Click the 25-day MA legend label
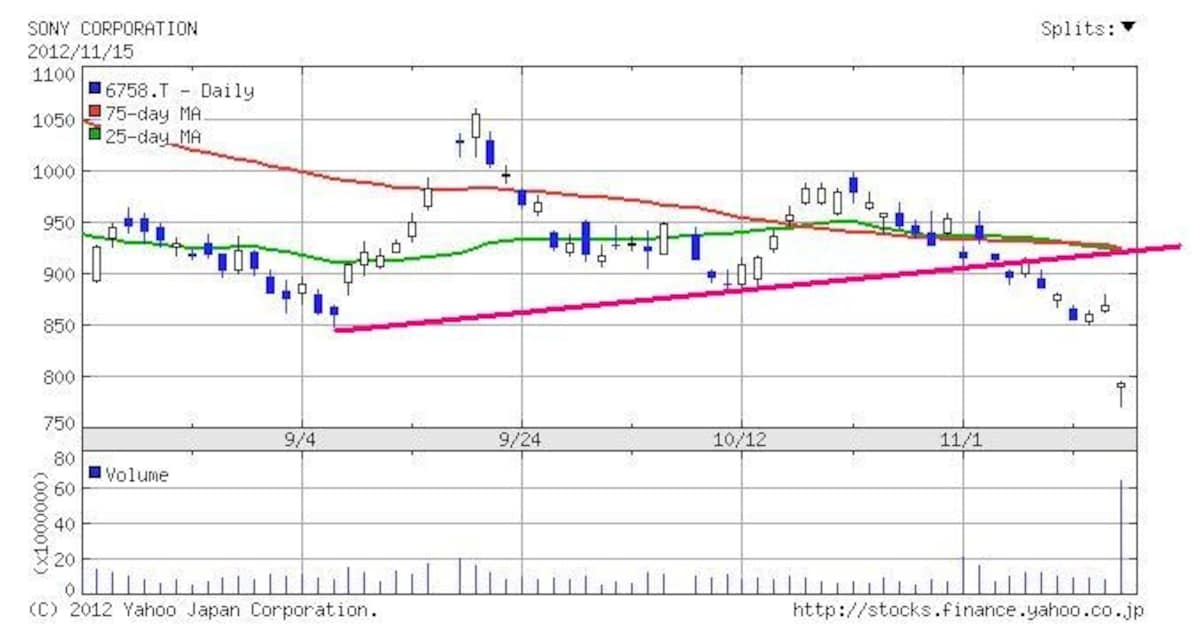 [x=153, y=135]
